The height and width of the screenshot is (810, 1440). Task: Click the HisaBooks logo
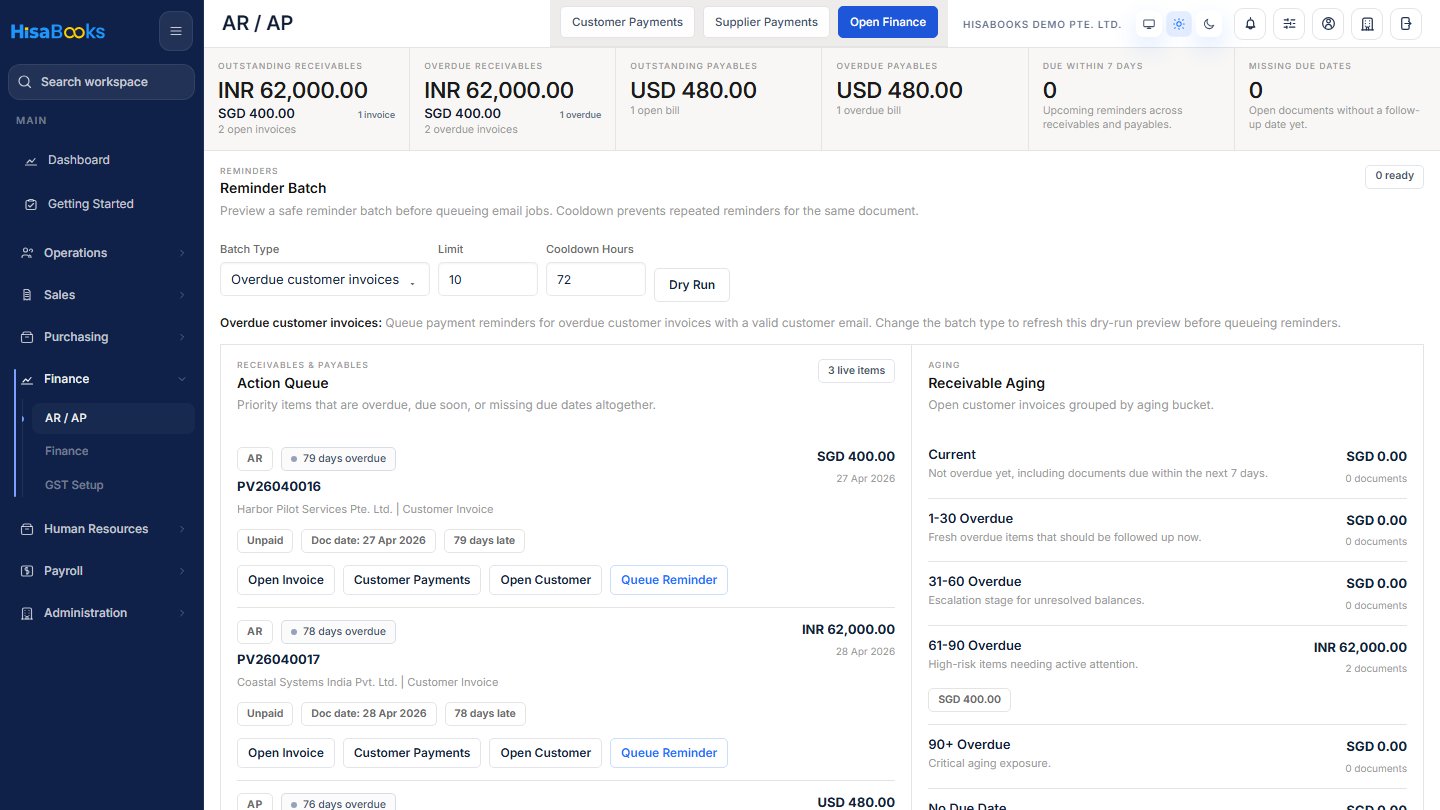coord(58,32)
